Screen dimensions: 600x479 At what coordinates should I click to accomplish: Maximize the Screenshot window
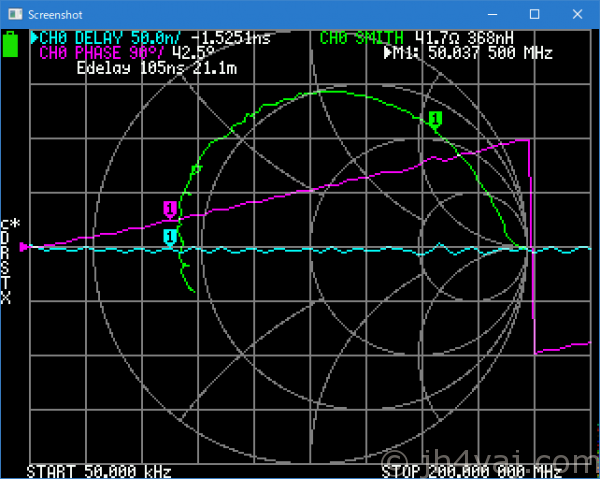click(534, 14)
